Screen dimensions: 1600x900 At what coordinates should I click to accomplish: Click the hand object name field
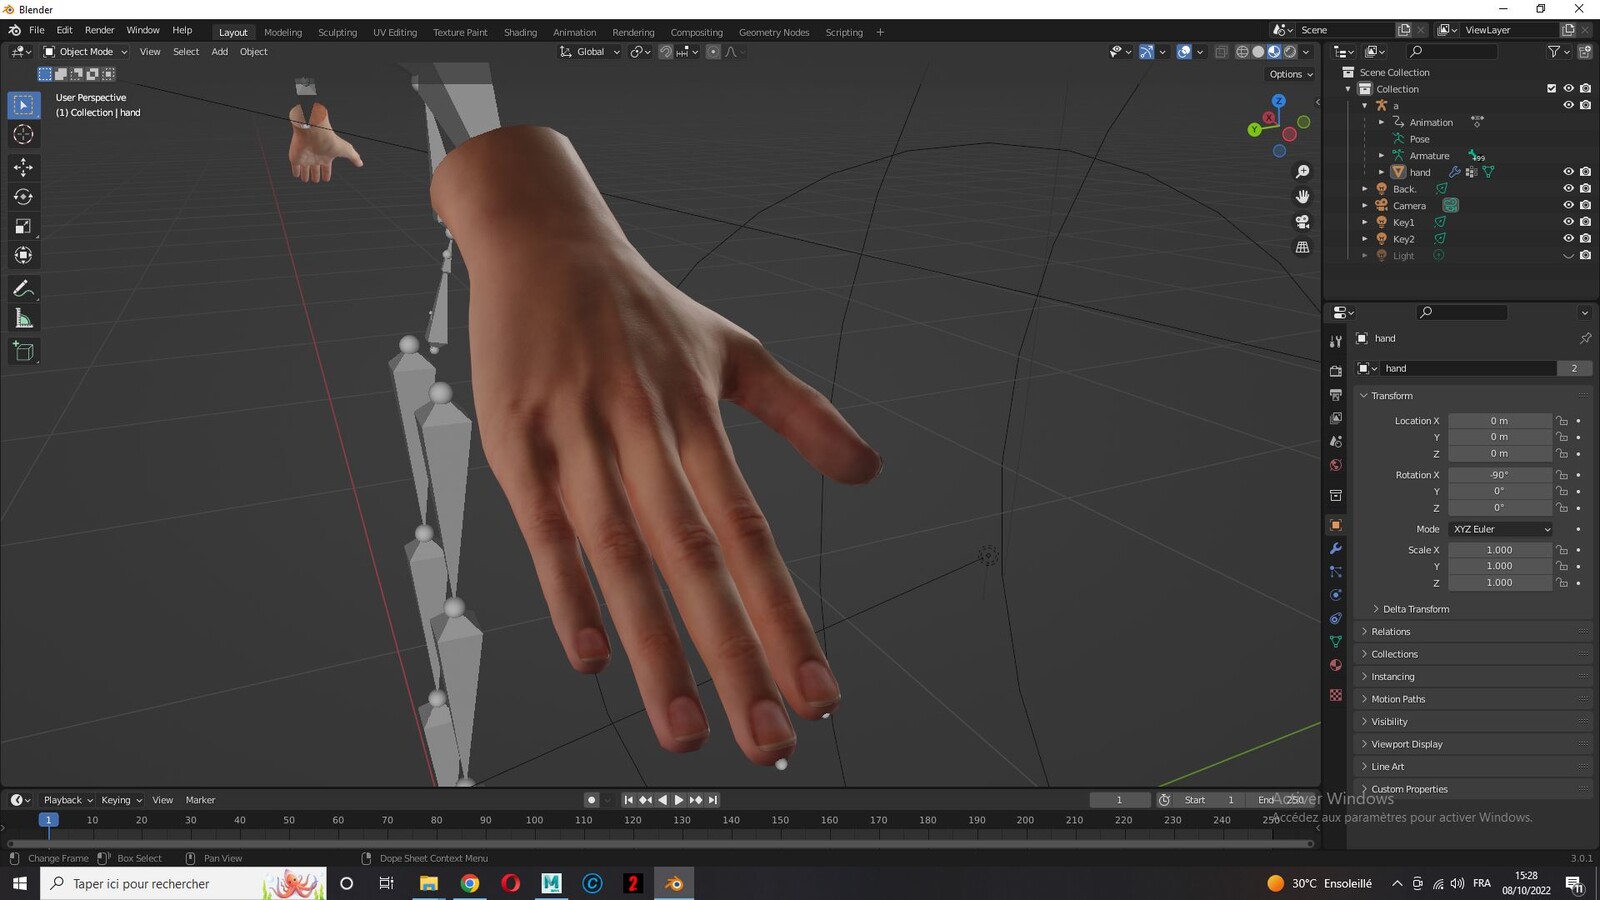tap(1469, 368)
